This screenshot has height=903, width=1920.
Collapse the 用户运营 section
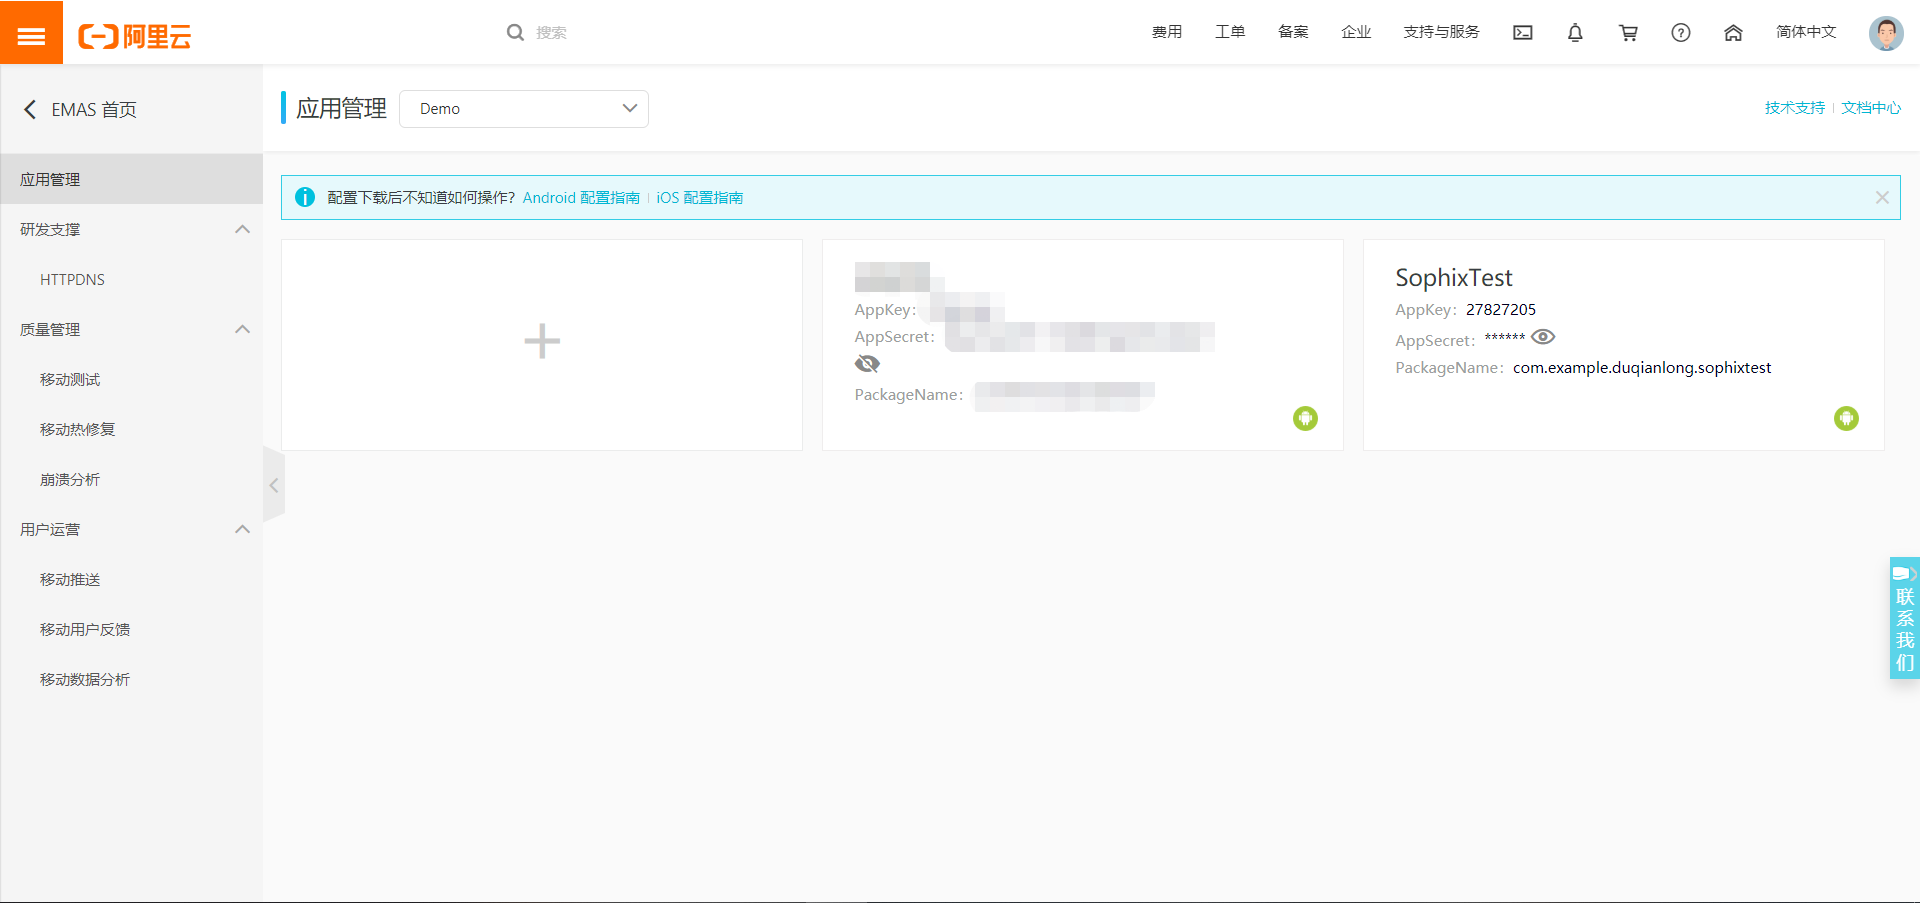coord(242,529)
